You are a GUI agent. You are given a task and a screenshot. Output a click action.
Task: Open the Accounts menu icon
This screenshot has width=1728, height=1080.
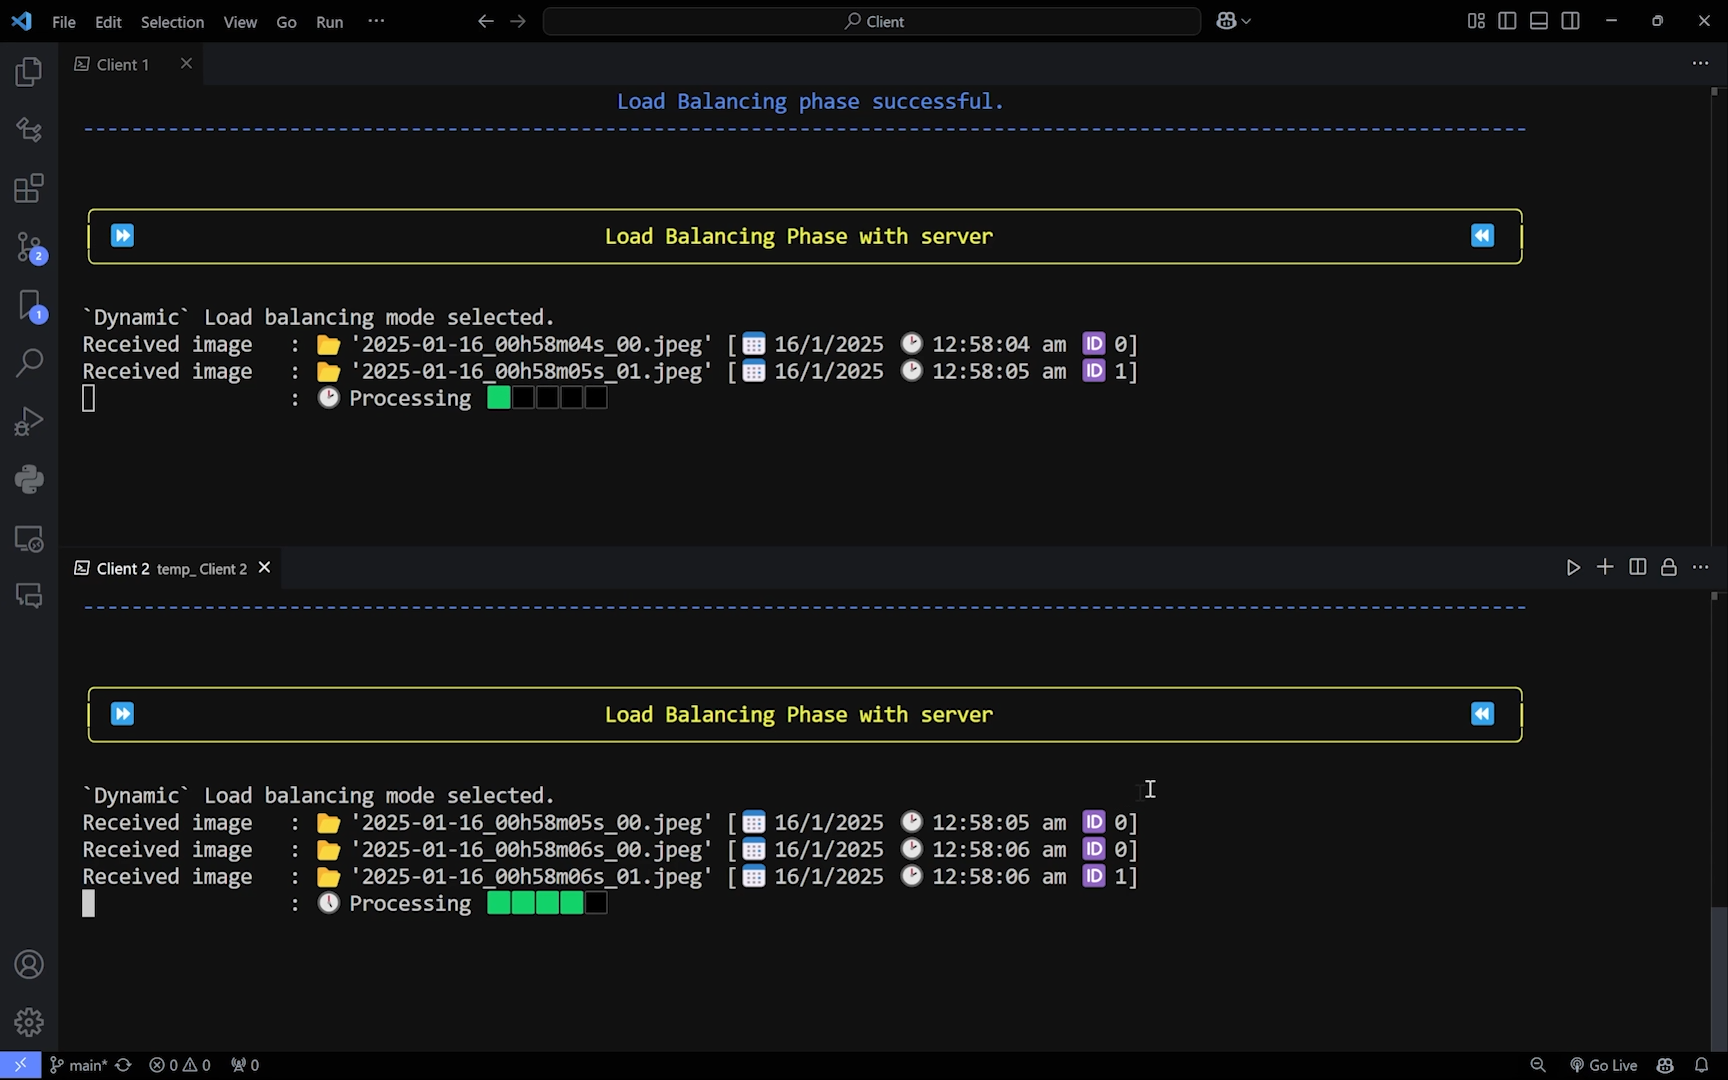(29, 965)
